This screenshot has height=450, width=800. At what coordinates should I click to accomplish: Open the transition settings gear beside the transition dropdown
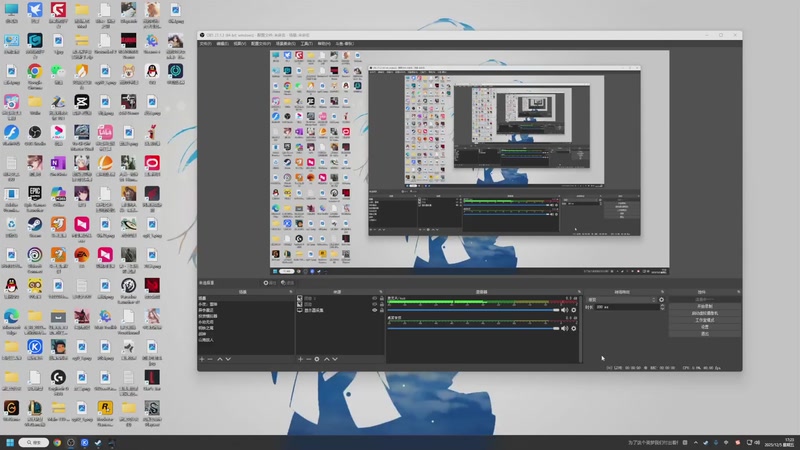[662, 300]
